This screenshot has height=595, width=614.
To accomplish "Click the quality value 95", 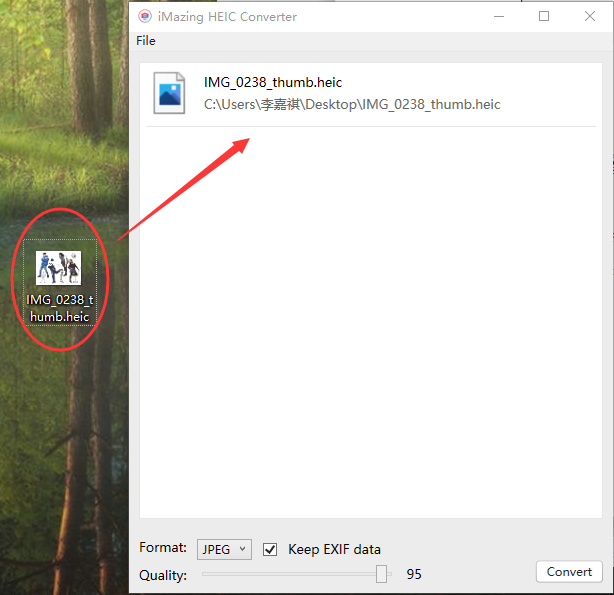I will pos(414,574).
